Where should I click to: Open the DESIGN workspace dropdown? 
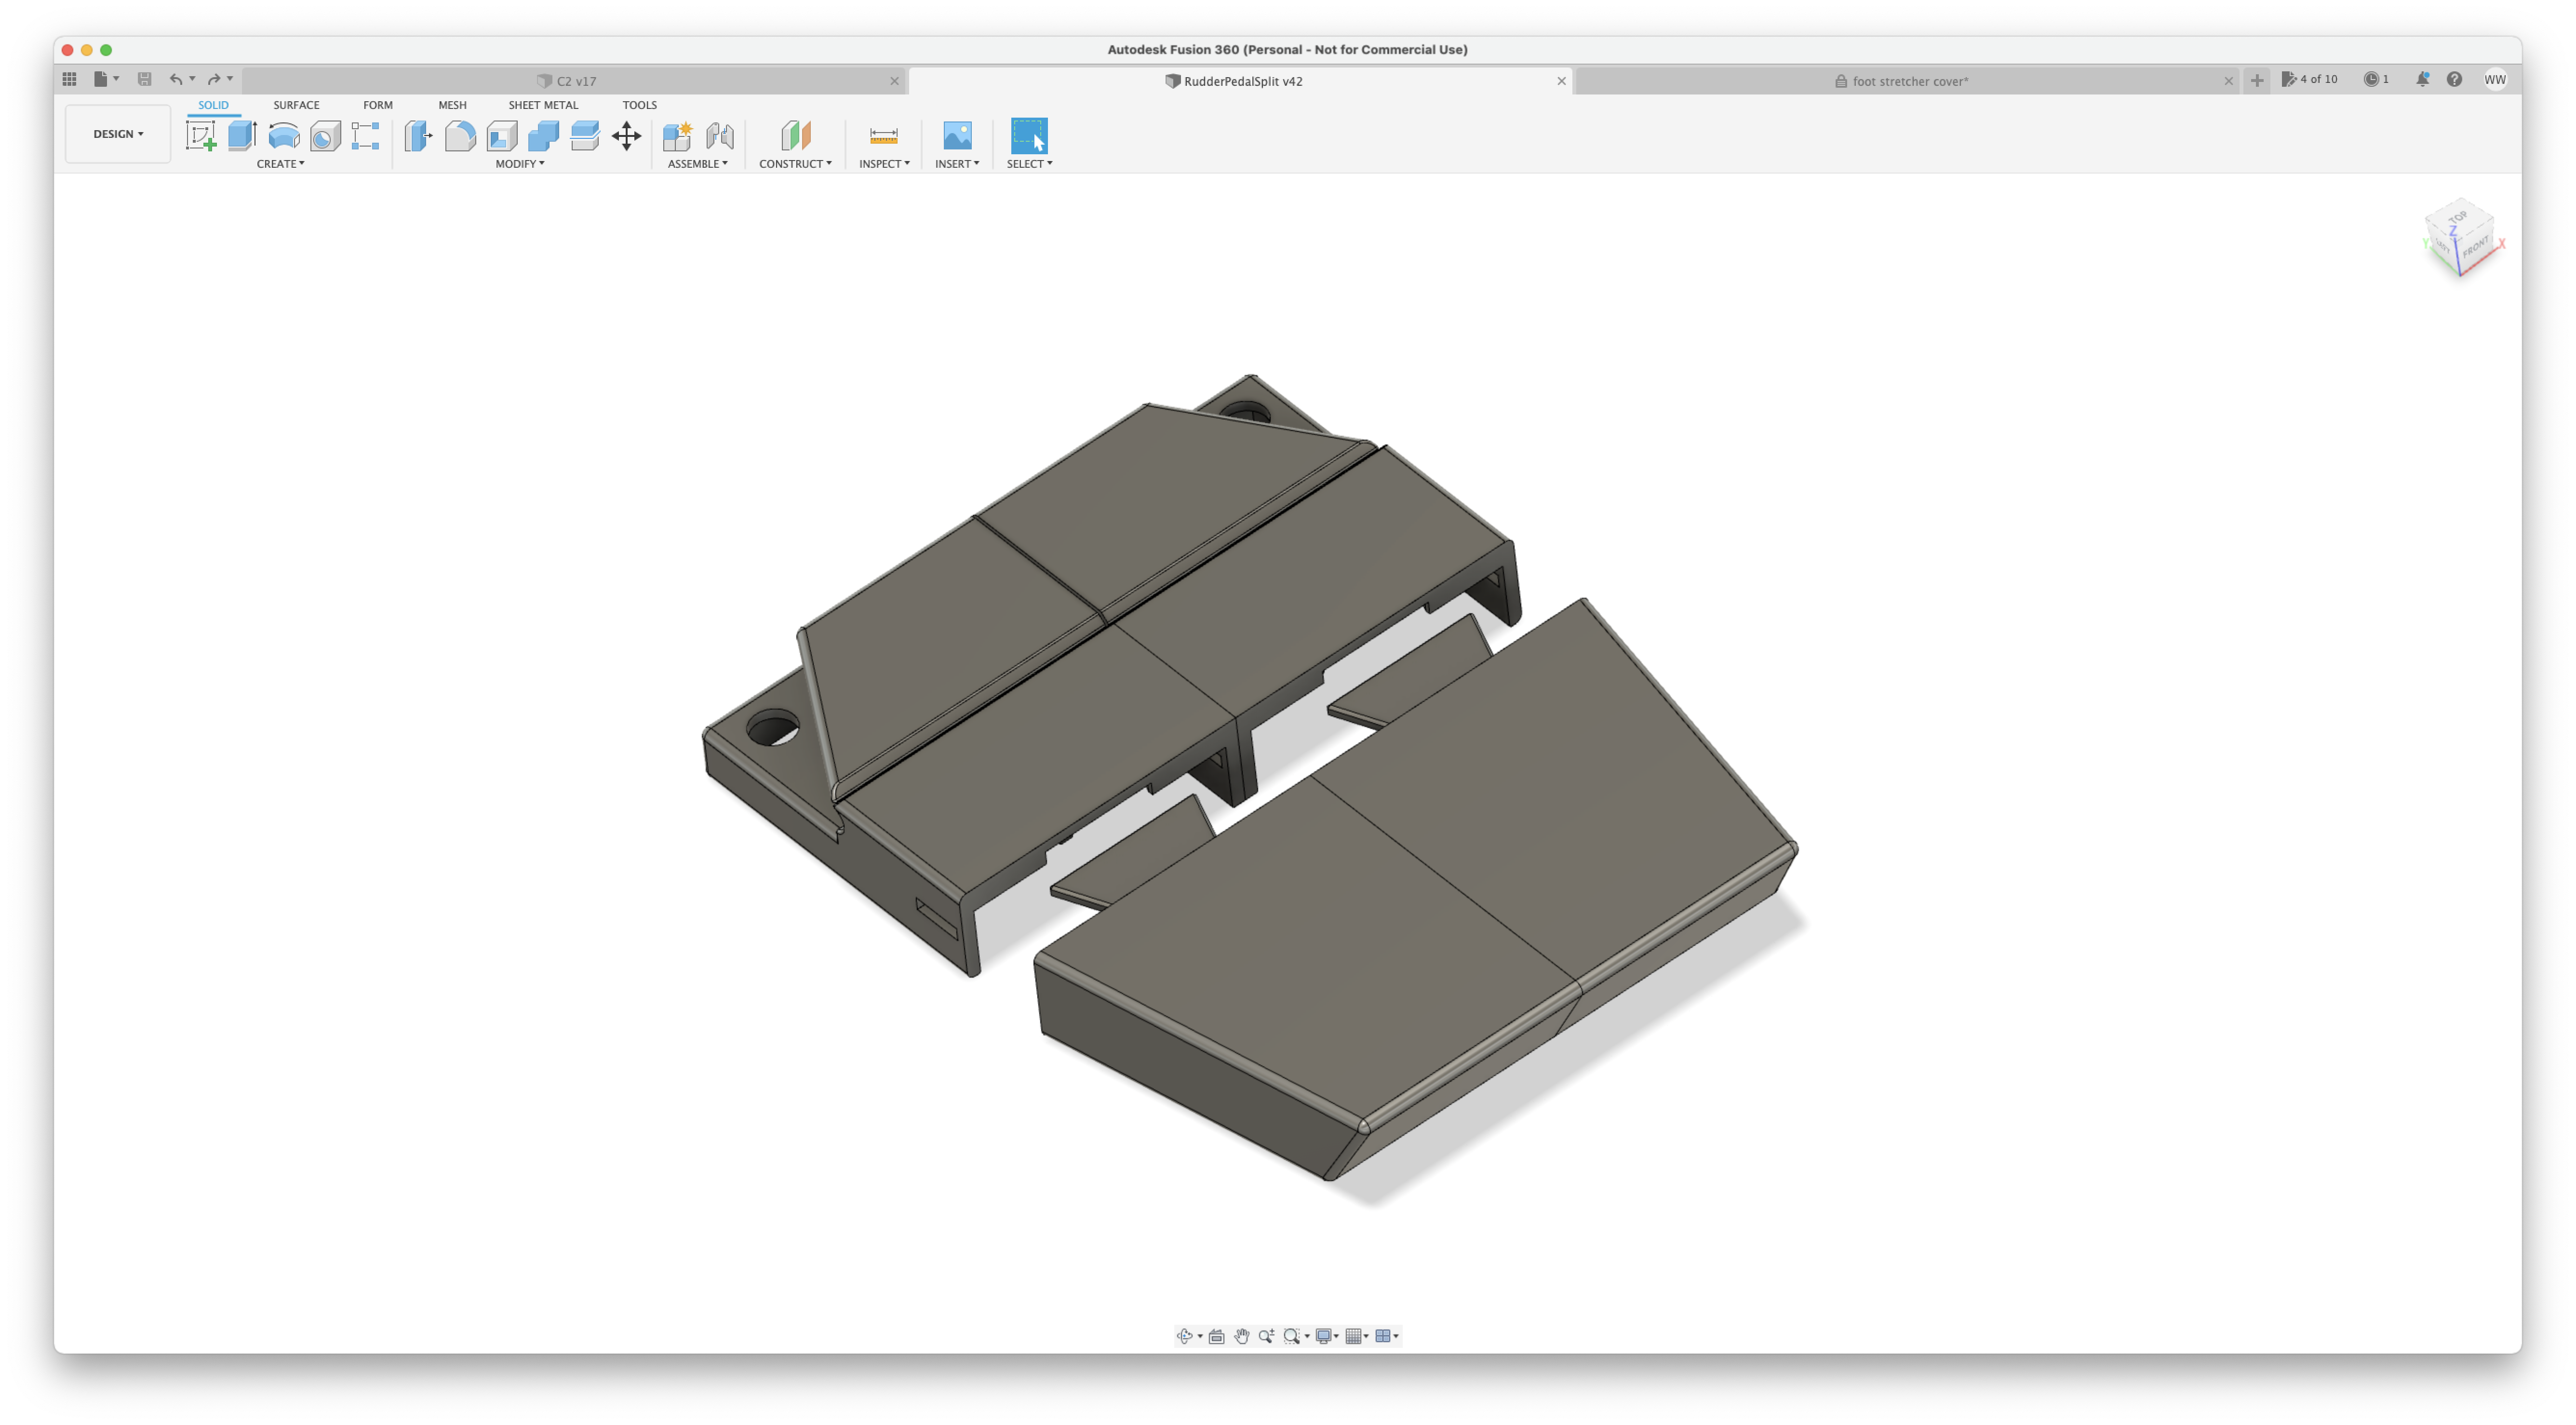coord(118,134)
